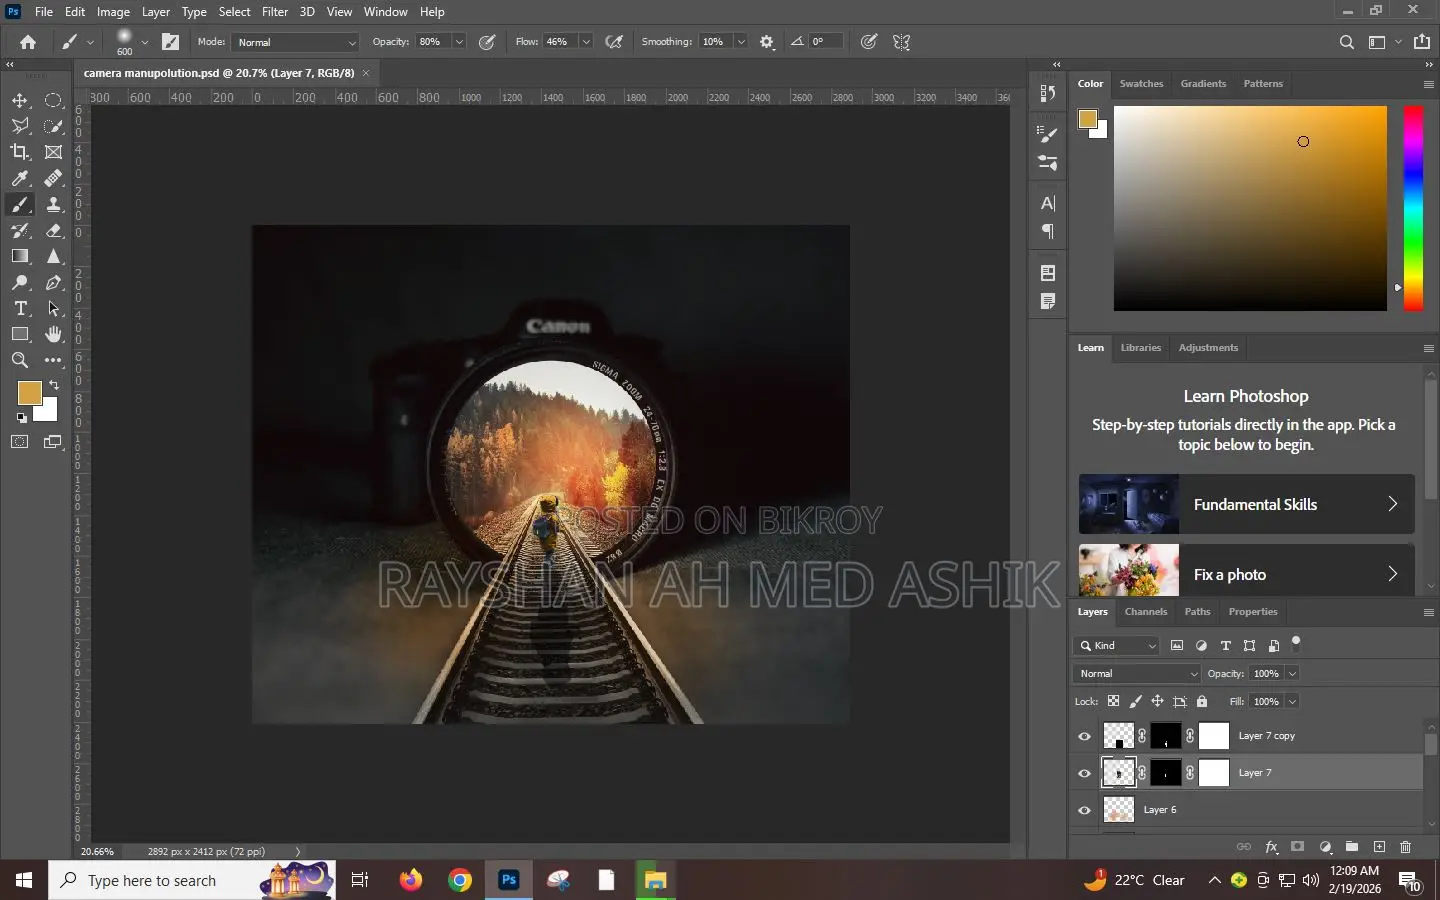Switch to the Channels tab
The width and height of the screenshot is (1440, 900).
pos(1146,612)
